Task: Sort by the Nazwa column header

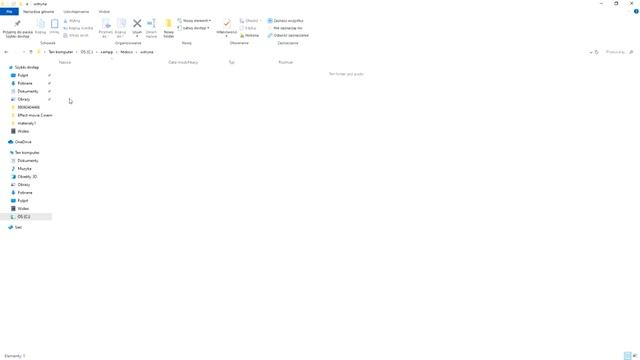Action: pos(65,62)
